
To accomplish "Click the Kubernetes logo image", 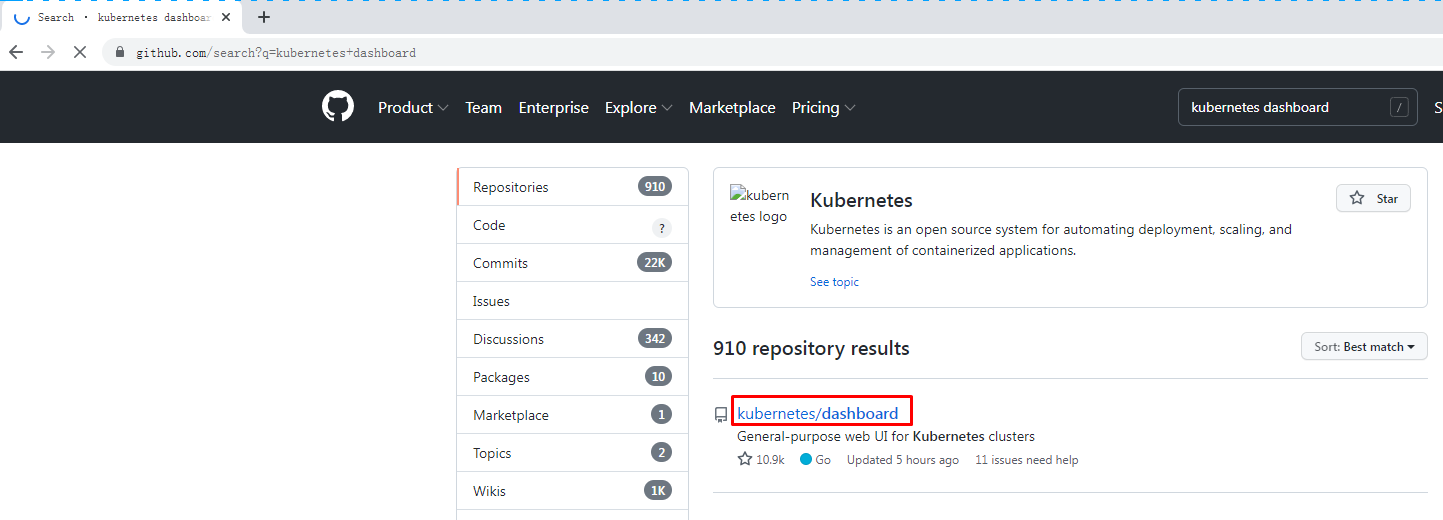I will 760,205.
